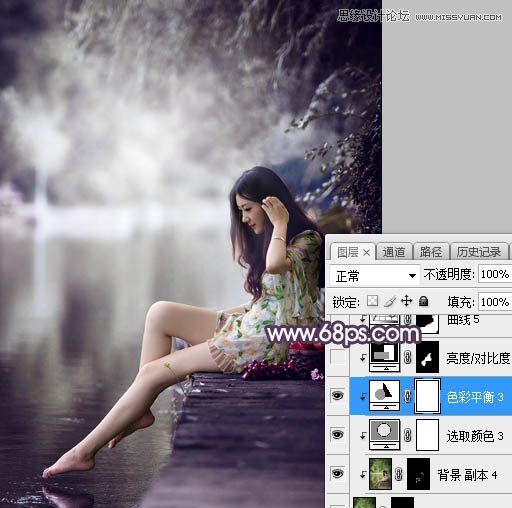Click the 不透明度 label
The image size is (512, 508).
click(x=449, y=274)
